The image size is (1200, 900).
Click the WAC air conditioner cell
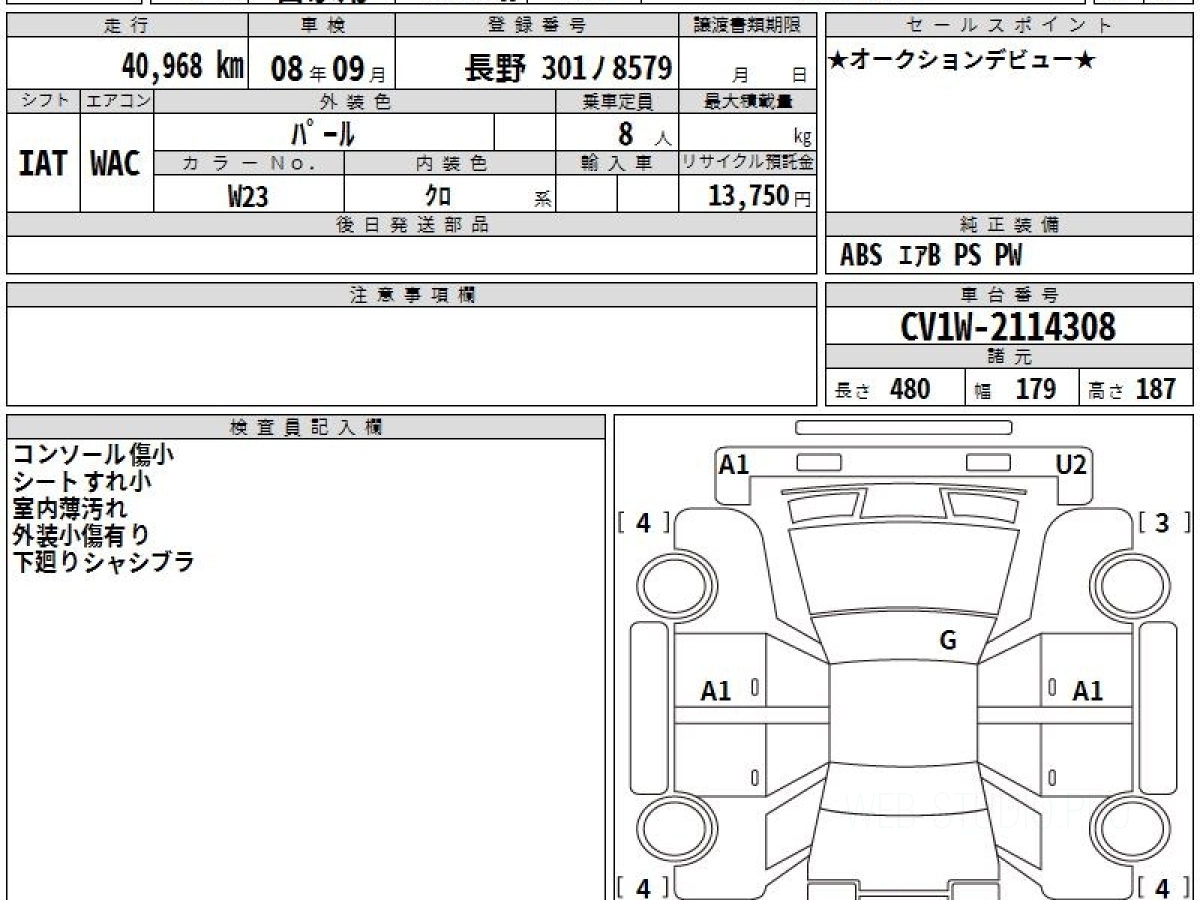(x=116, y=164)
